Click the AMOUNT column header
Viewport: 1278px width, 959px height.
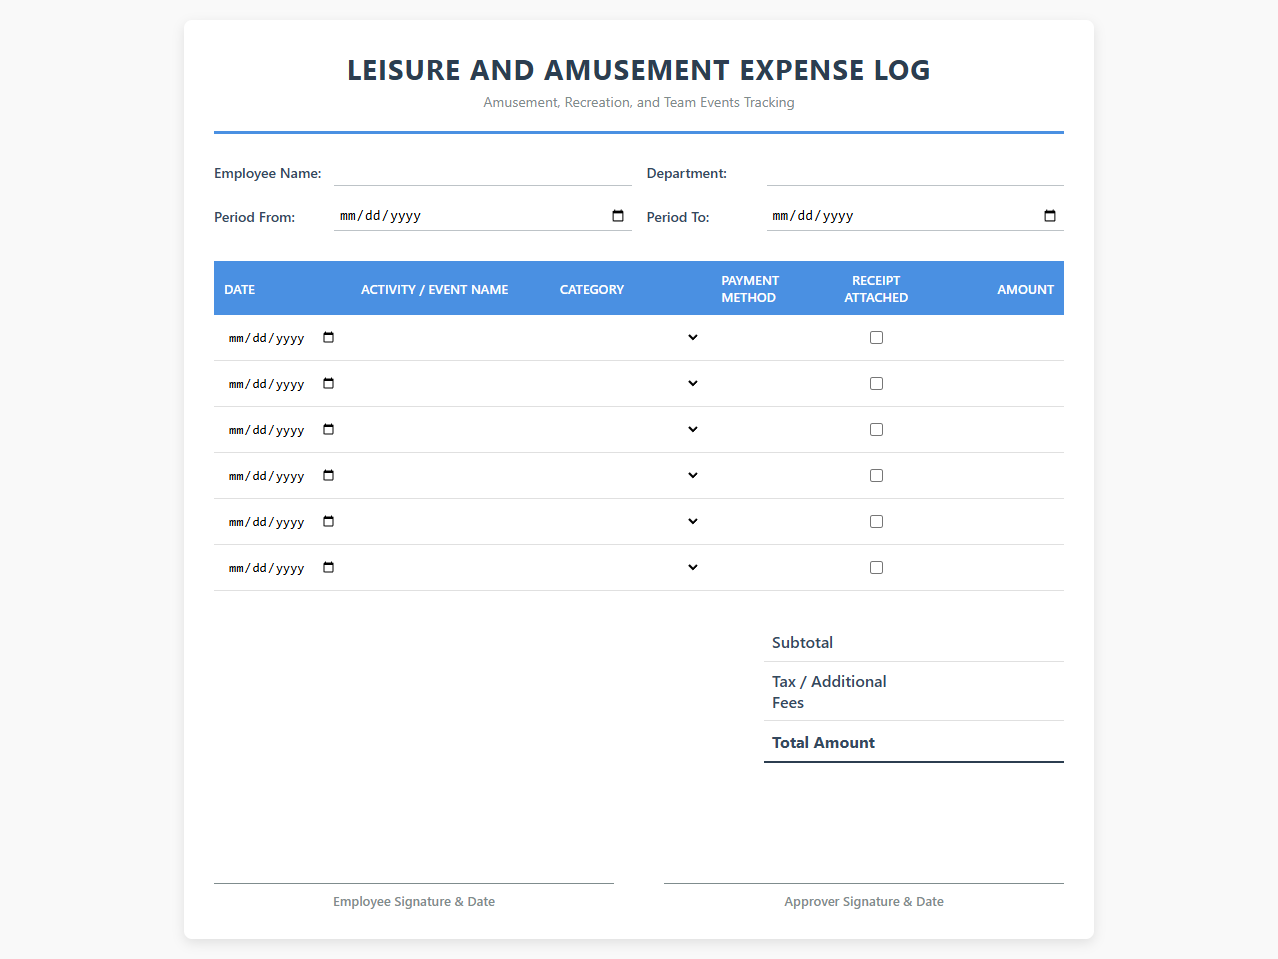pos(1025,289)
